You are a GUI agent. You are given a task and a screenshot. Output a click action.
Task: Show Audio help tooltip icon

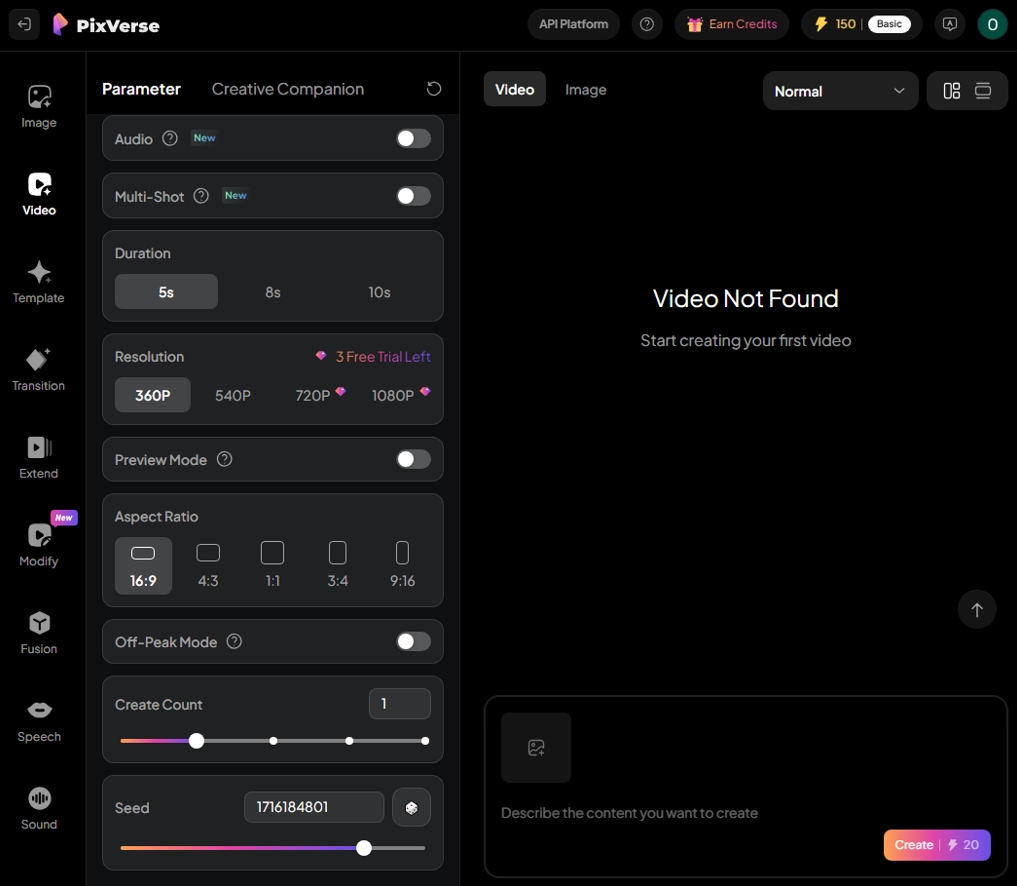click(x=170, y=138)
